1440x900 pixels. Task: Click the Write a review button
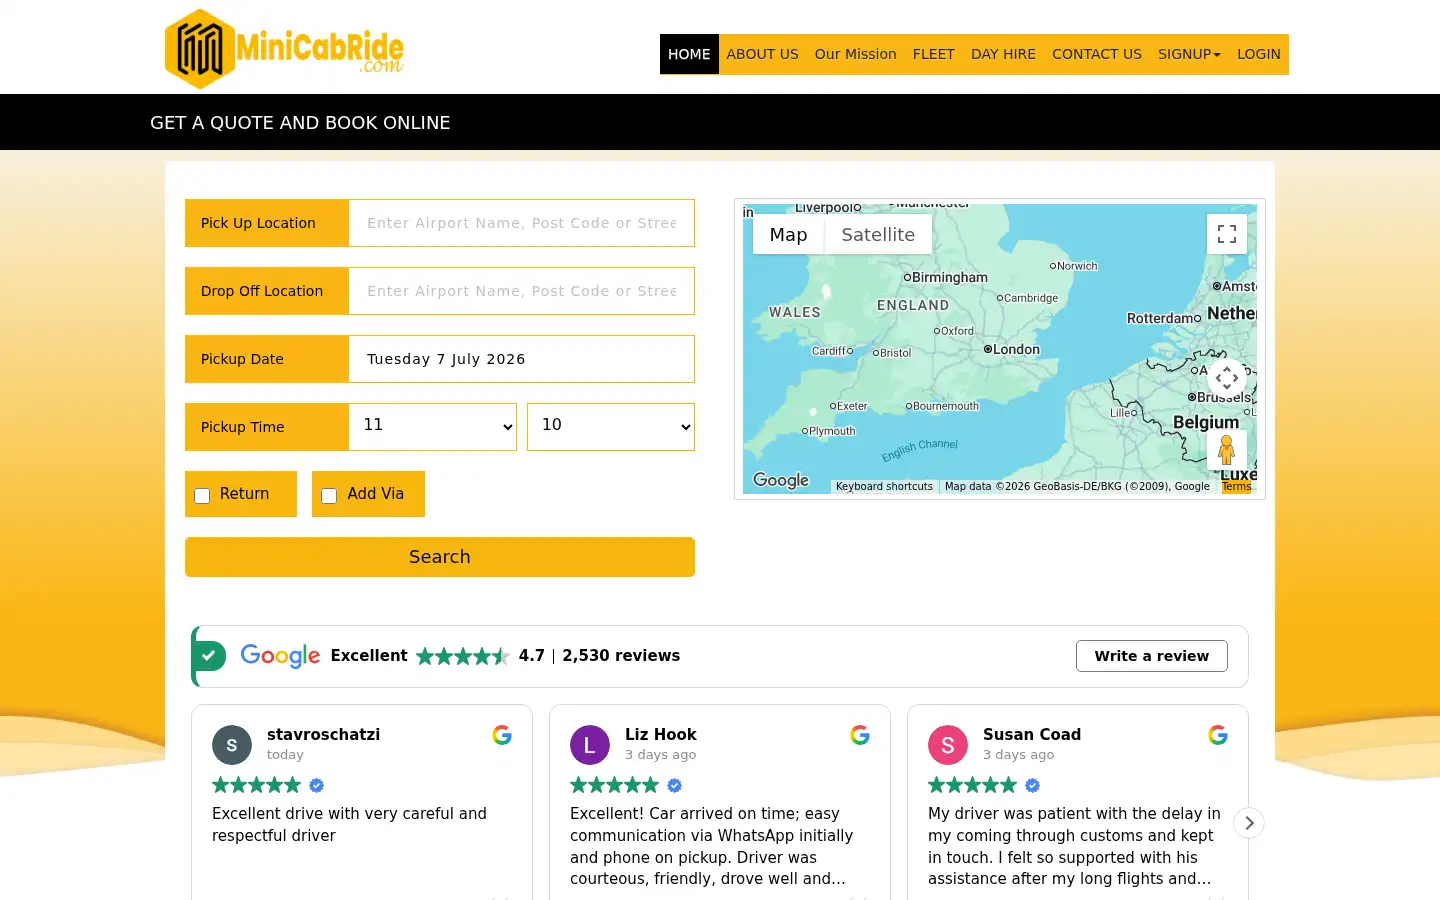pos(1152,656)
